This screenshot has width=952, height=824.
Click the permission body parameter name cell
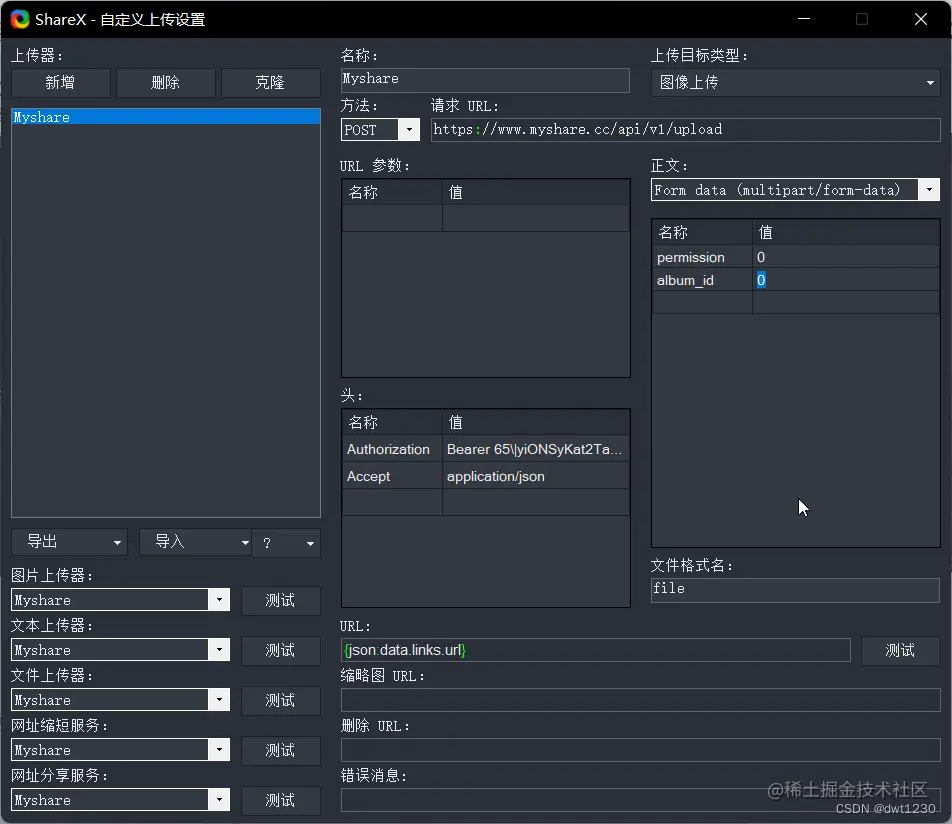pyautogui.click(x=702, y=257)
